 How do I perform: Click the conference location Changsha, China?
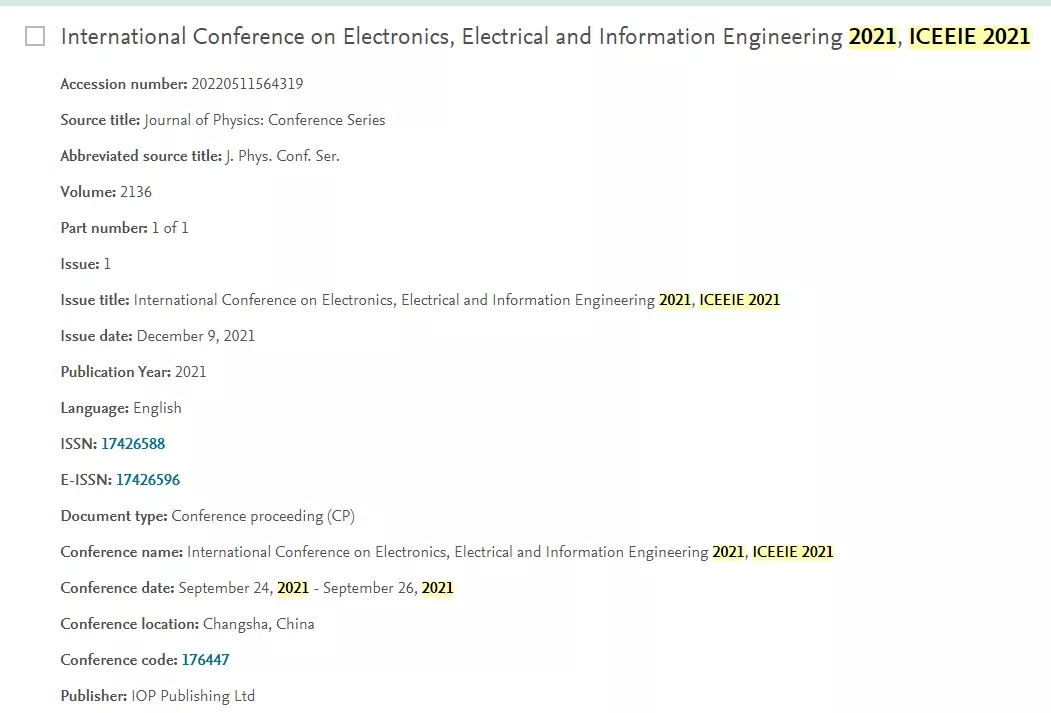click(259, 624)
